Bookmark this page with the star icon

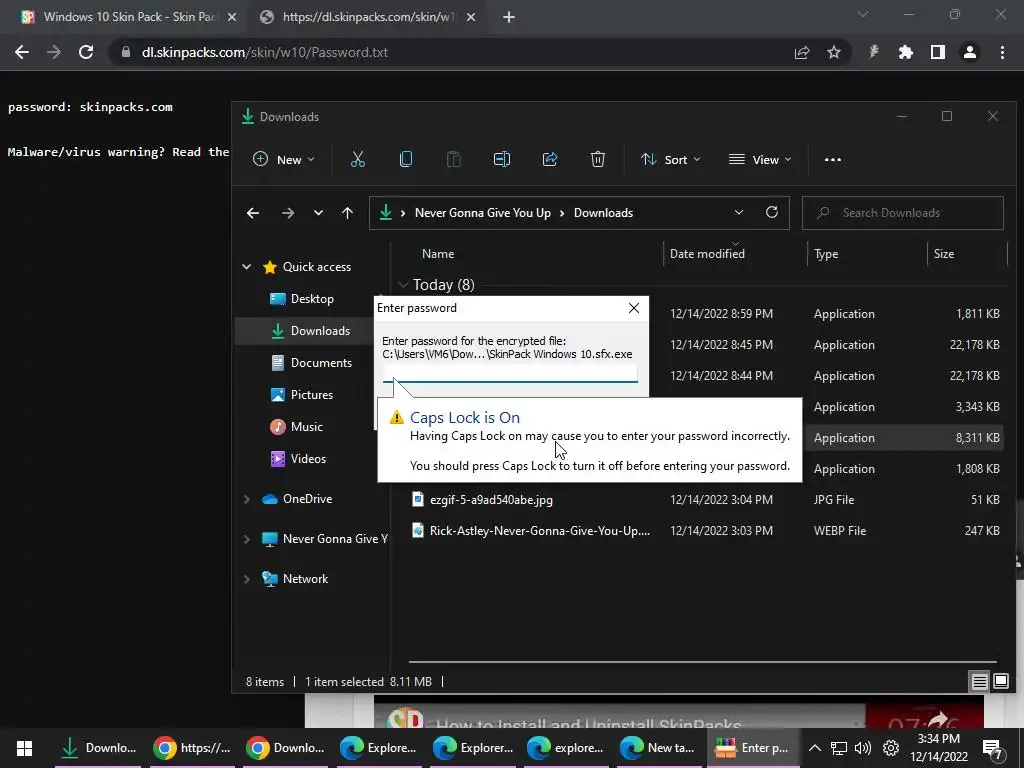834,52
